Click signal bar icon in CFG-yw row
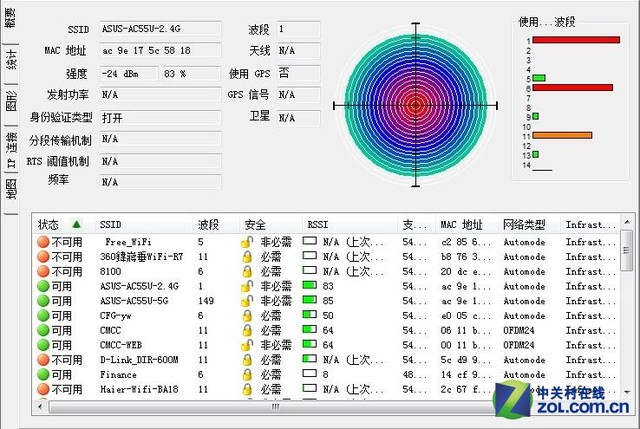640x429 pixels. pyautogui.click(x=310, y=314)
